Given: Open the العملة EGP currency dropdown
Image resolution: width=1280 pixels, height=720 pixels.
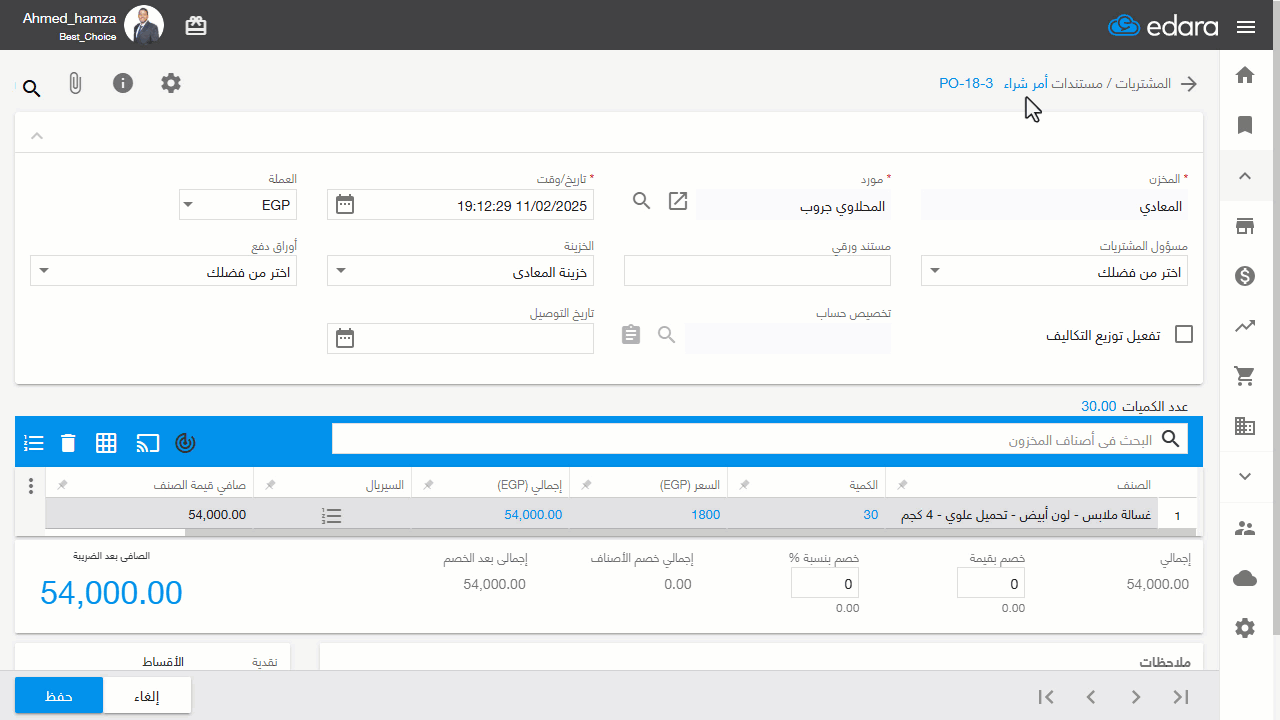Looking at the screenshot, I should click(x=237, y=205).
